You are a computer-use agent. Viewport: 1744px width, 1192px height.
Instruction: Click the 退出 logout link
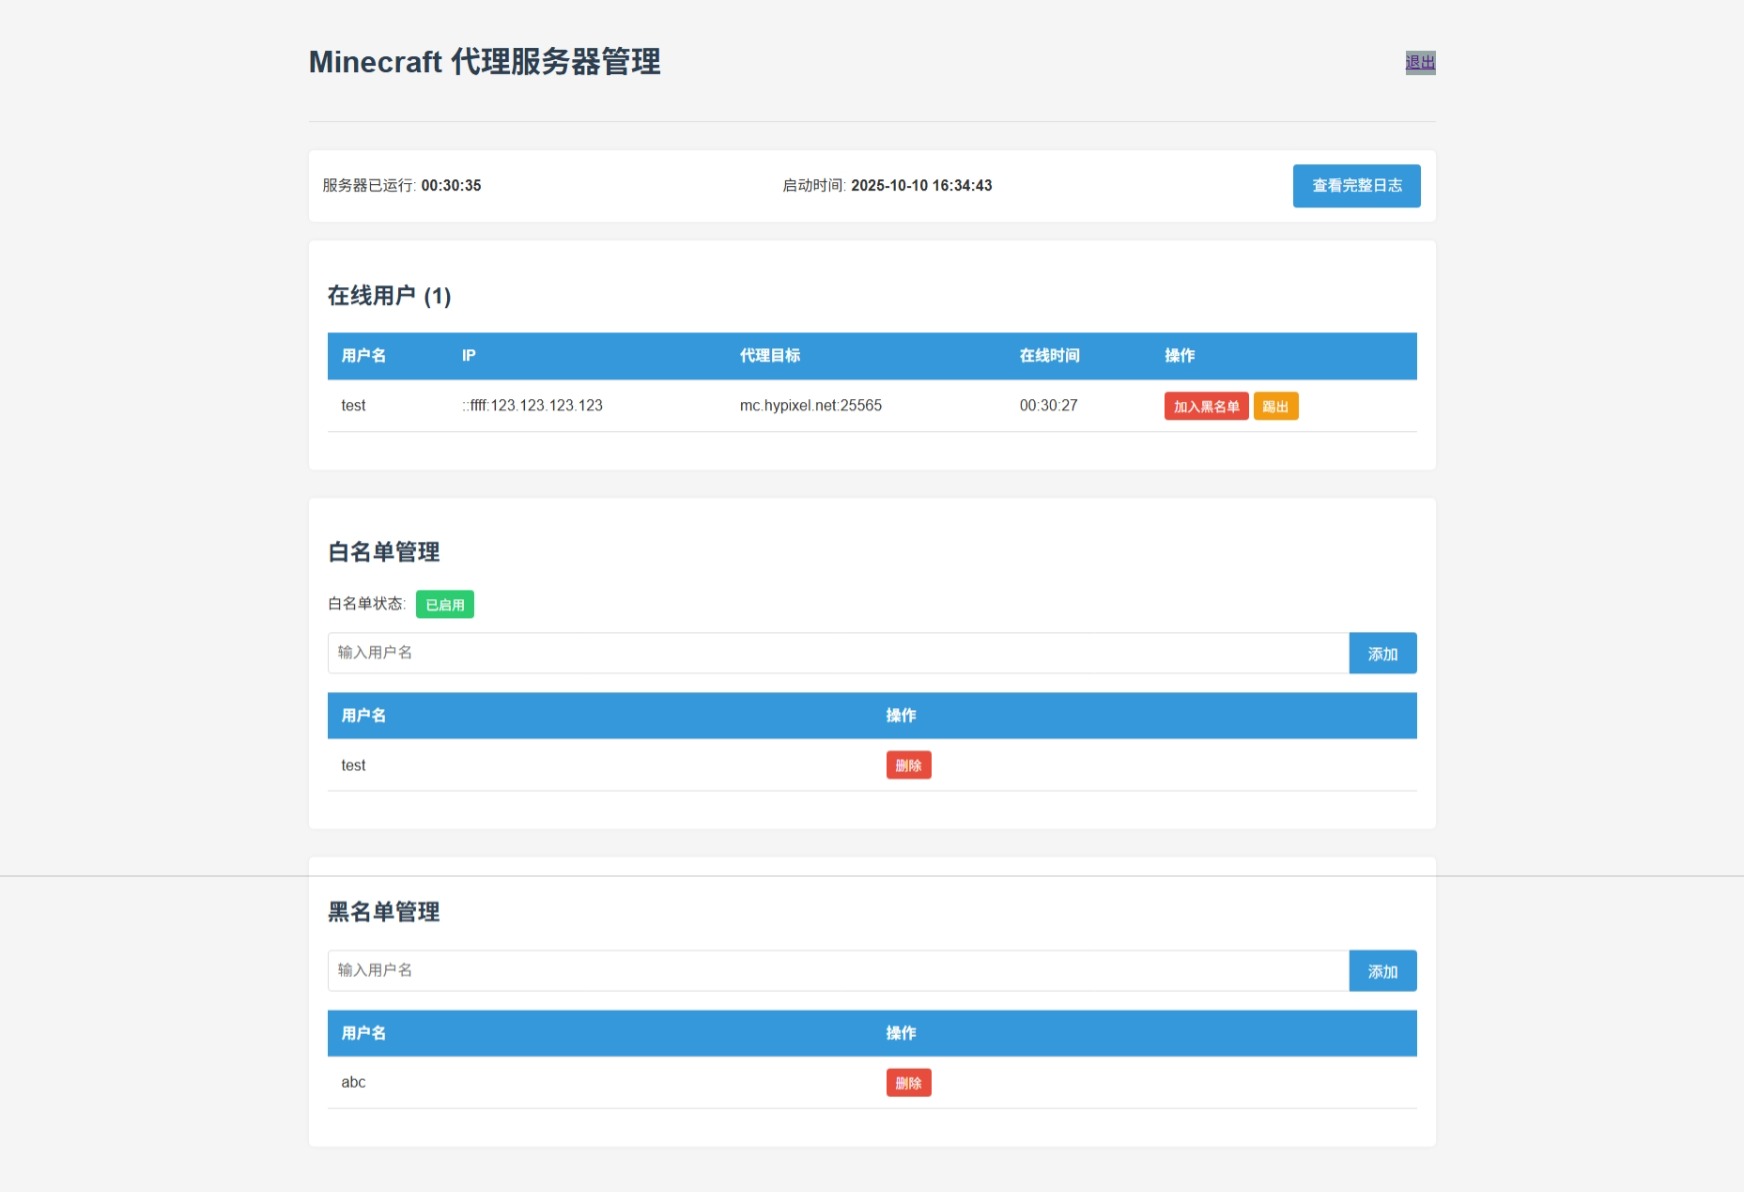1420,63
